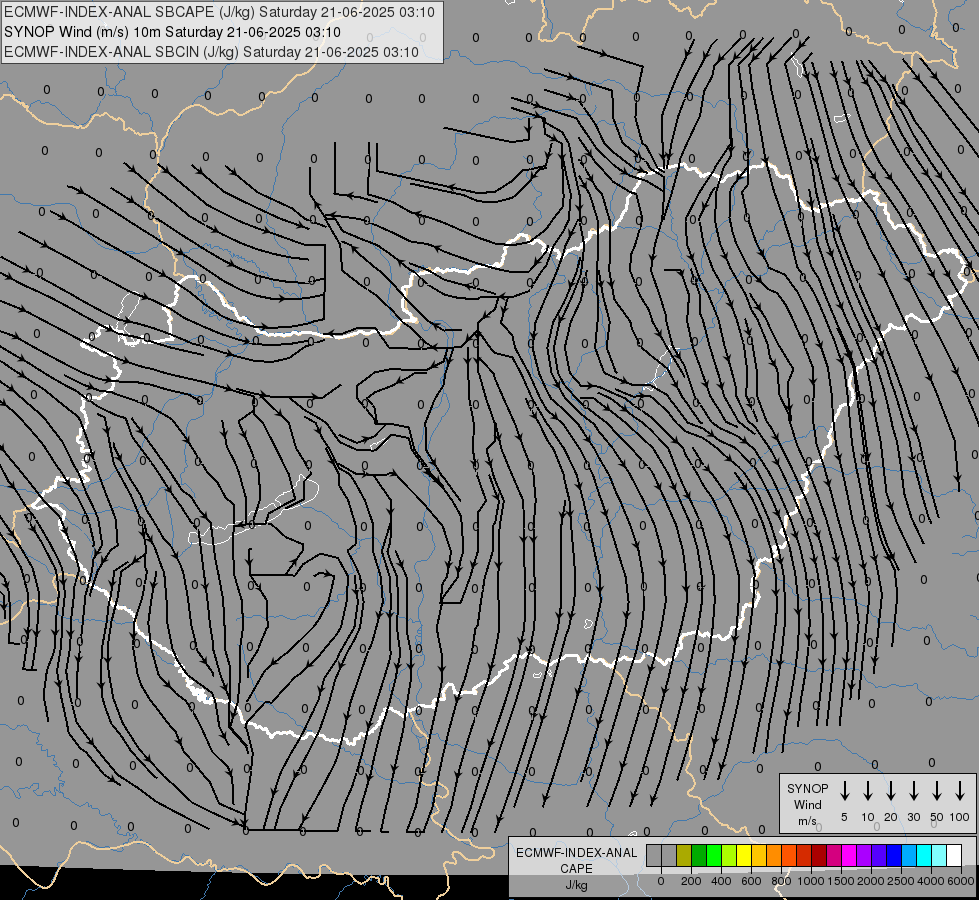
Task: Click the 400 tick label on CAPE scale
Action: (721, 881)
